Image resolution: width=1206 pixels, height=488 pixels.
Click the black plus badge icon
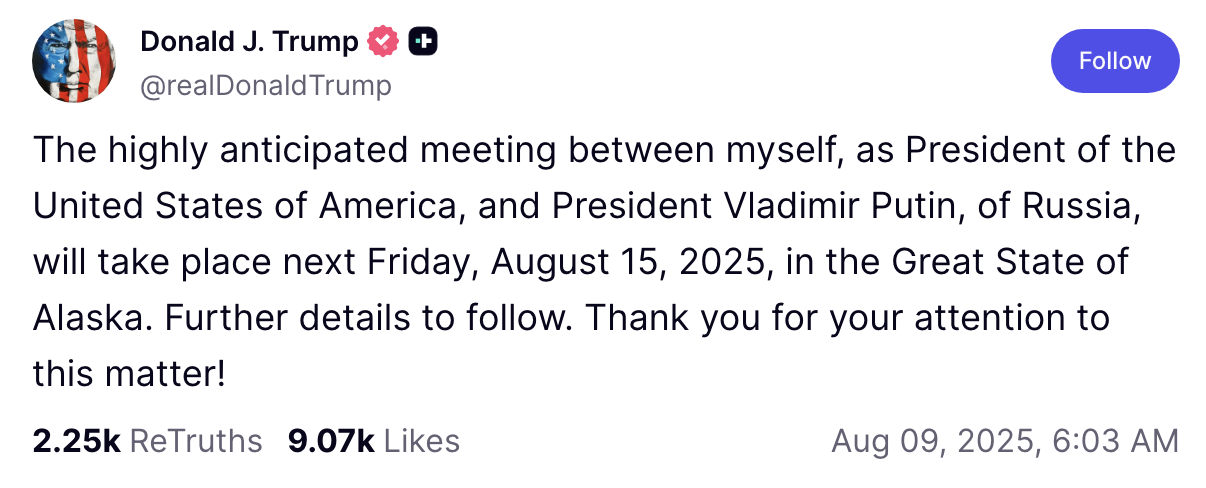tap(424, 42)
